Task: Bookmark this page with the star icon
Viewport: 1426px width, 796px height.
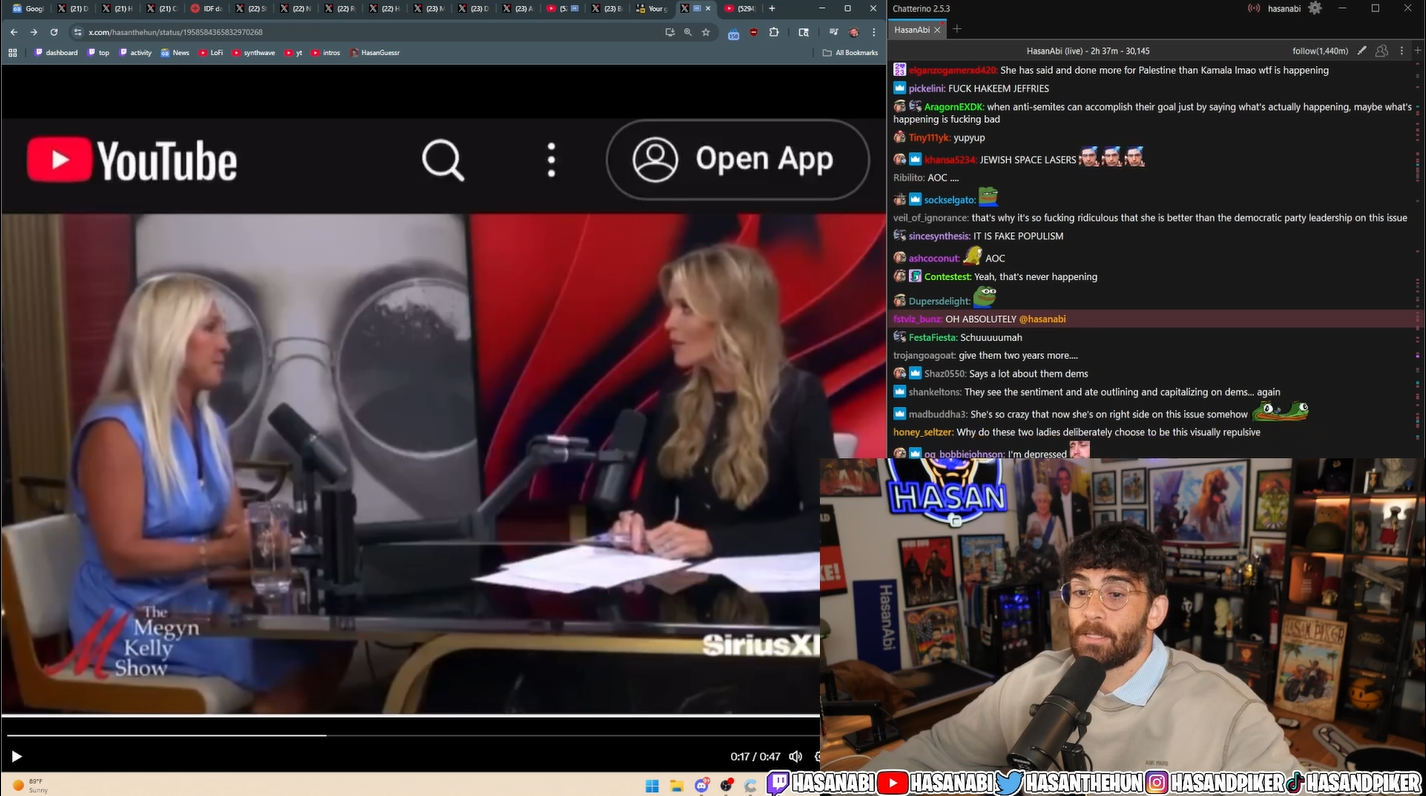Action: pyautogui.click(x=706, y=32)
